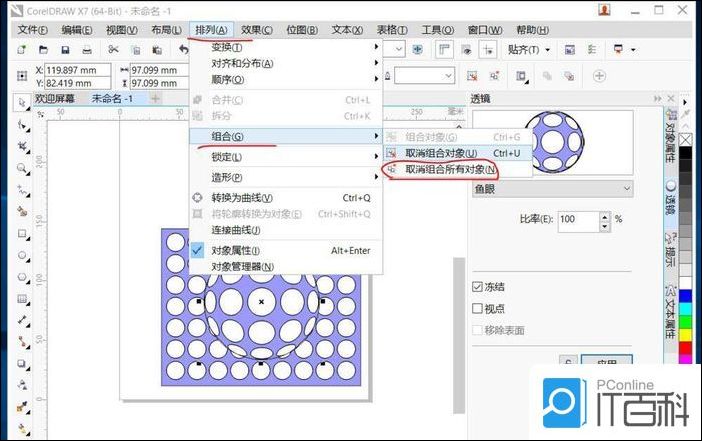Open the zoom level dropdown in toolbar
Viewport: 702px width, 441px height.
399,49
